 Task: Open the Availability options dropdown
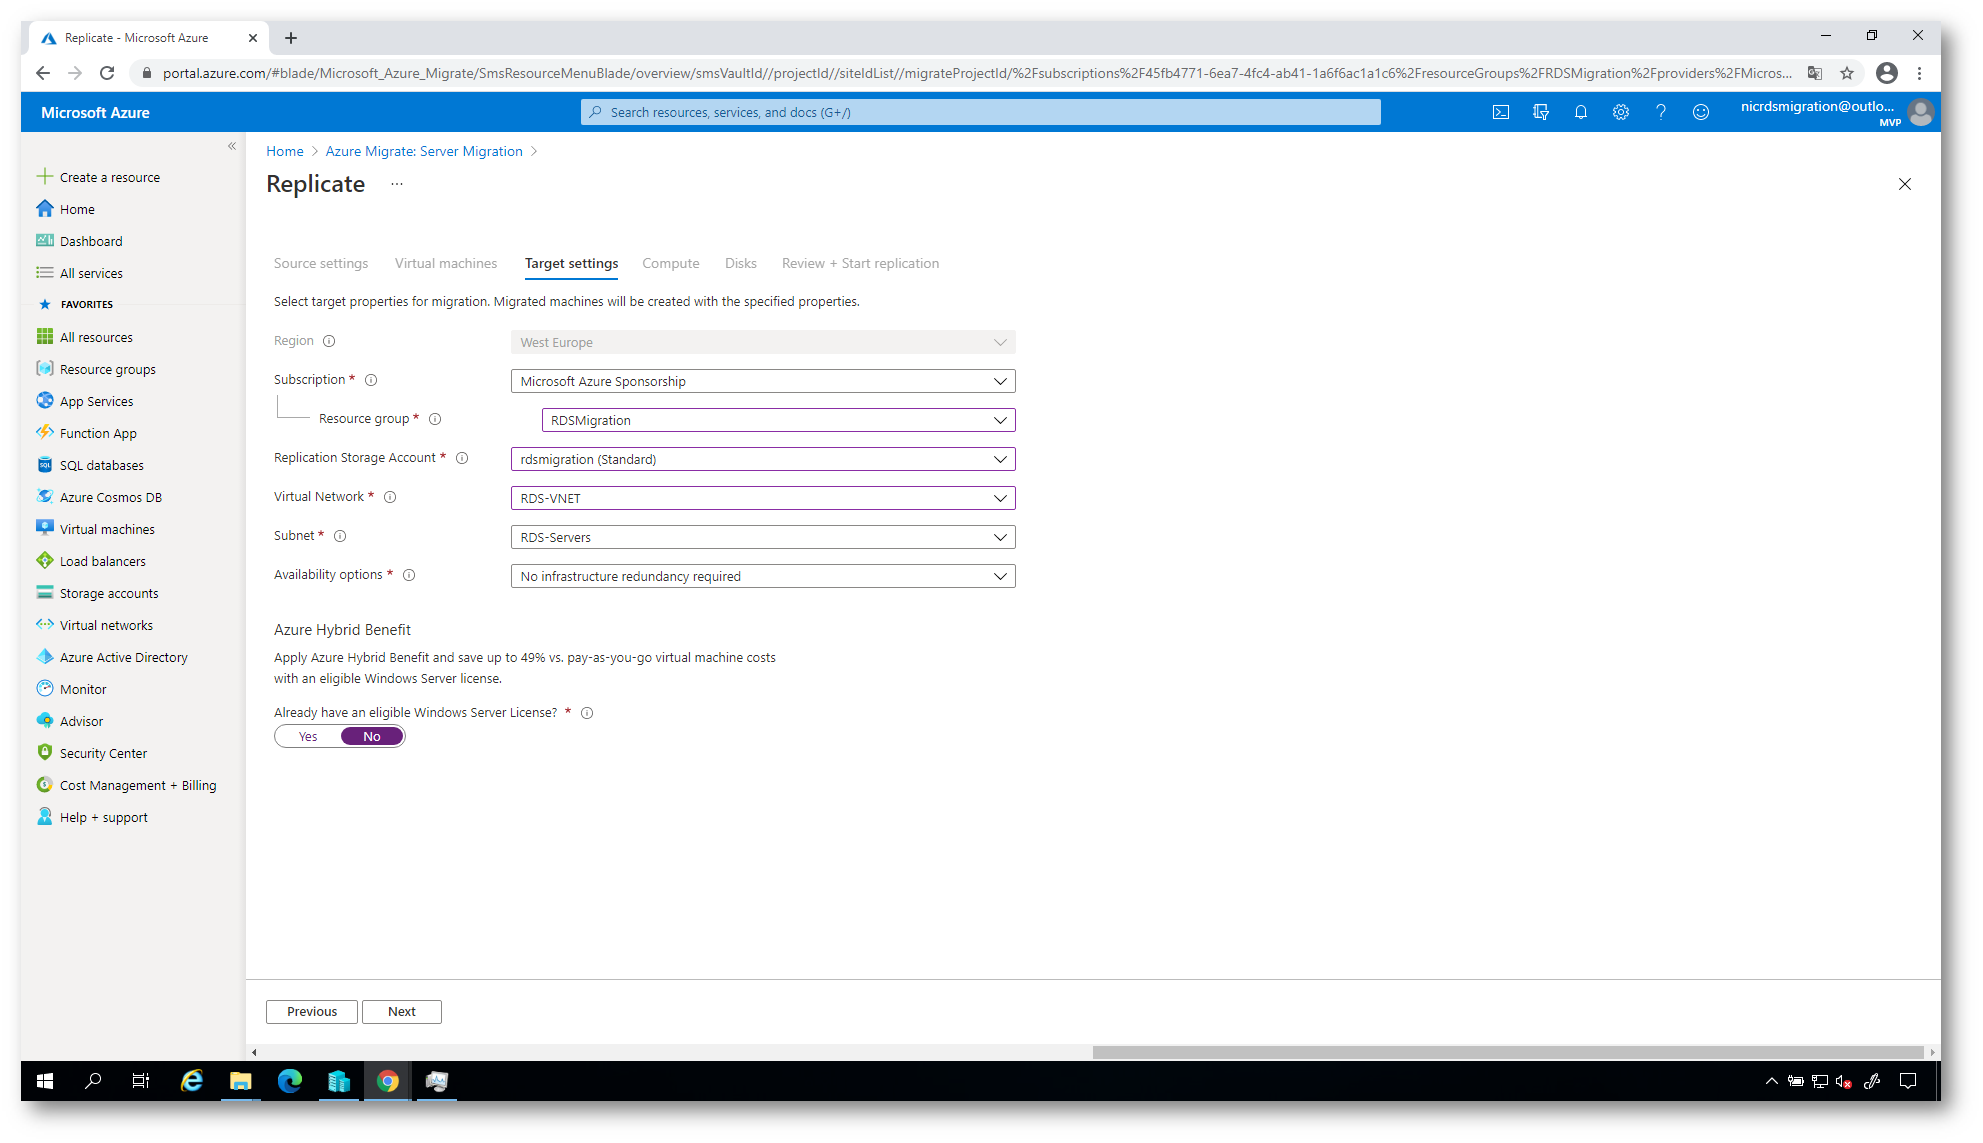click(763, 576)
